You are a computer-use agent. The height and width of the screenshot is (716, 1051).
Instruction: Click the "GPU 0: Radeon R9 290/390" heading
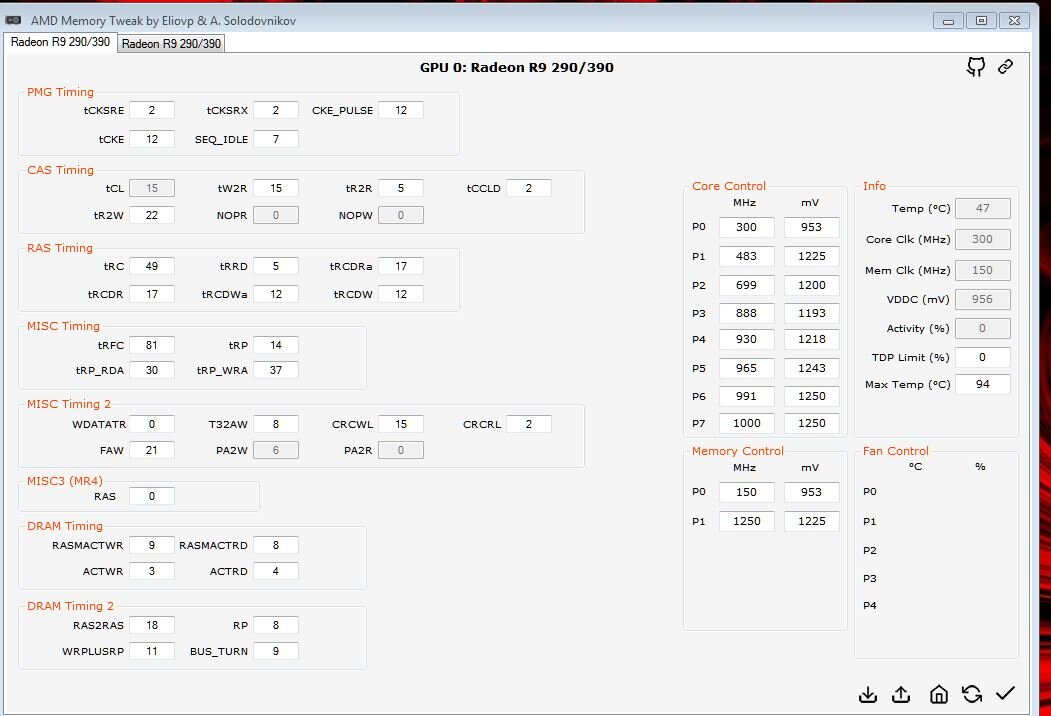click(517, 67)
